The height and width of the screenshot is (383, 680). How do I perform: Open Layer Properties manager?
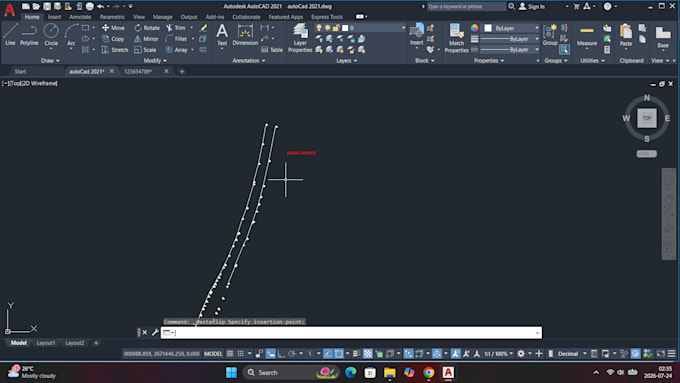[x=300, y=38]
